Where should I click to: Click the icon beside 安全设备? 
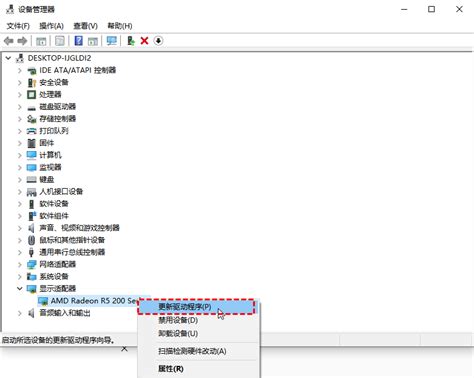pyautogui.click(x=32, y=82)
